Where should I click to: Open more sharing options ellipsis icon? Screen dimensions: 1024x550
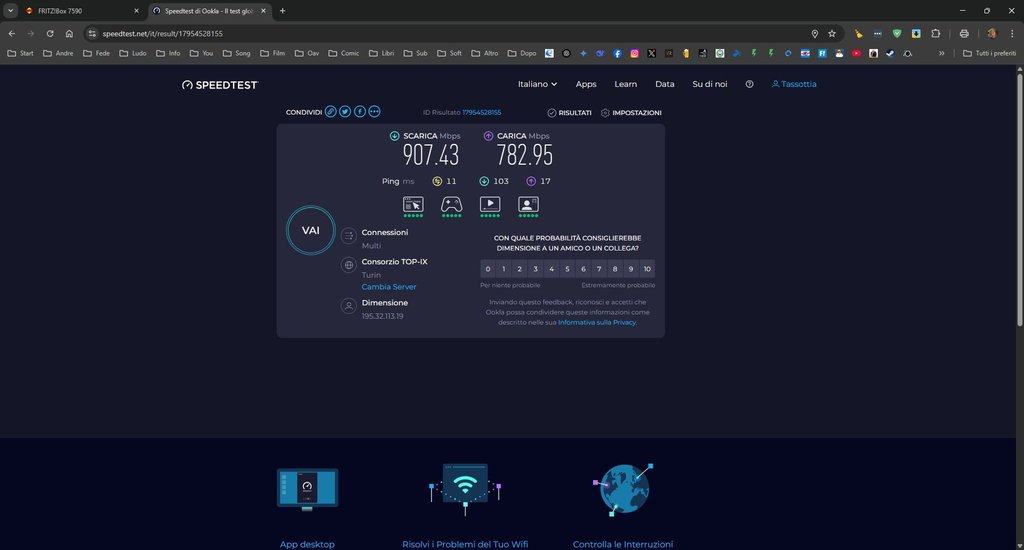(374, 112)
